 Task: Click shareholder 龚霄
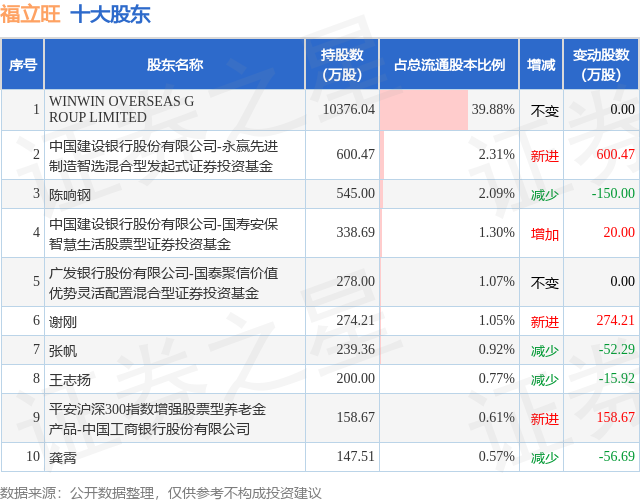(x=63, y=458)
